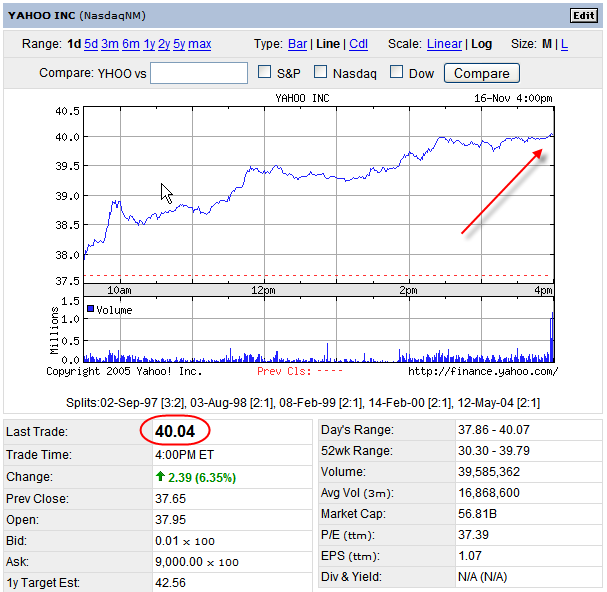607x592 pixels.
Task: Switch chart size to L
Action: tap(564, 44)
